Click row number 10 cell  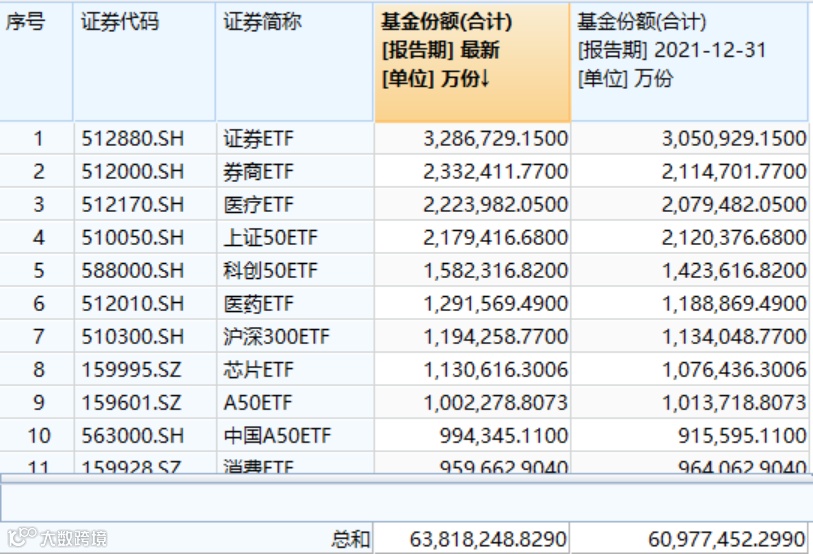pos(38,435)
